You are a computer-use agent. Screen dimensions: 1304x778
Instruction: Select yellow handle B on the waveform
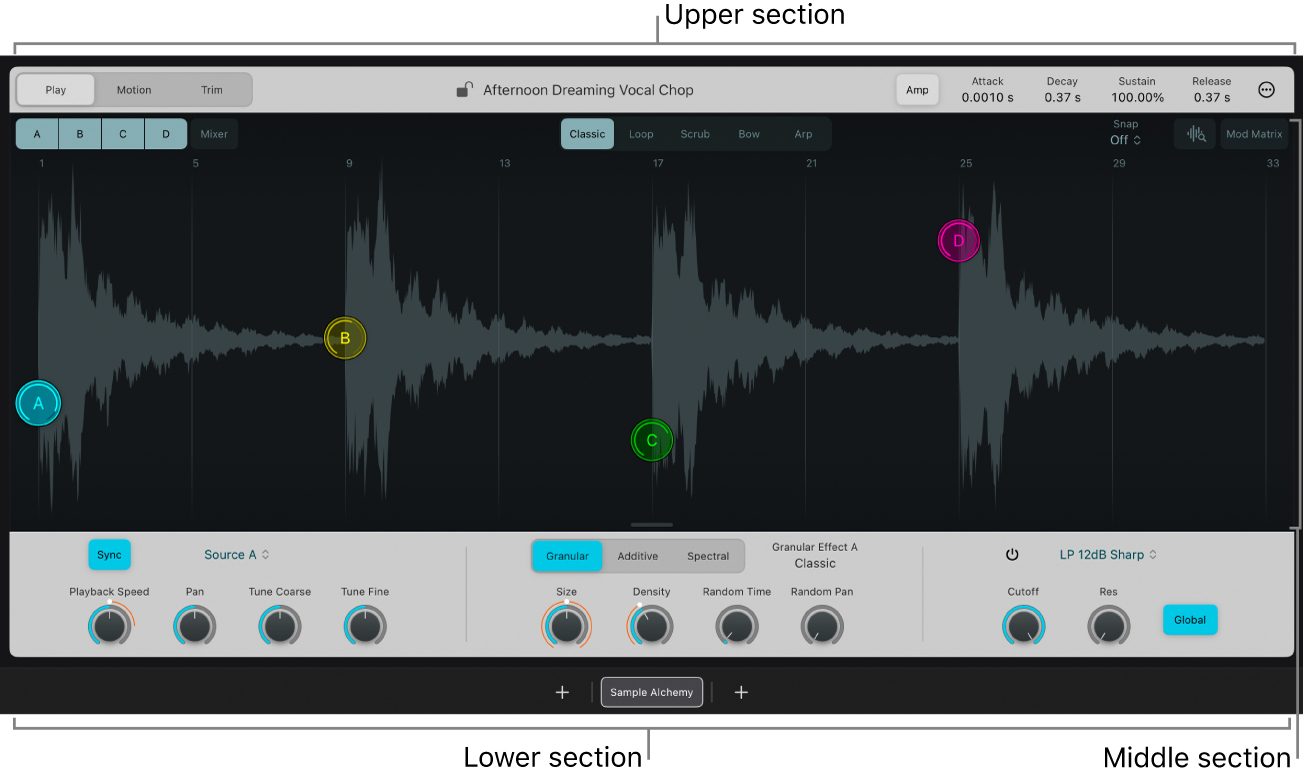[x=345, y=337]
